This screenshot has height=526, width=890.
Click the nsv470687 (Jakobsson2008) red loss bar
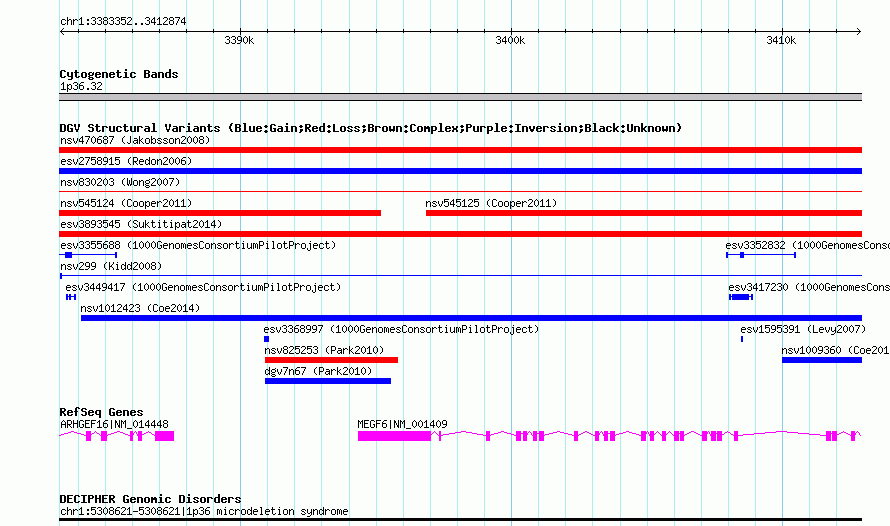point(460,150)
